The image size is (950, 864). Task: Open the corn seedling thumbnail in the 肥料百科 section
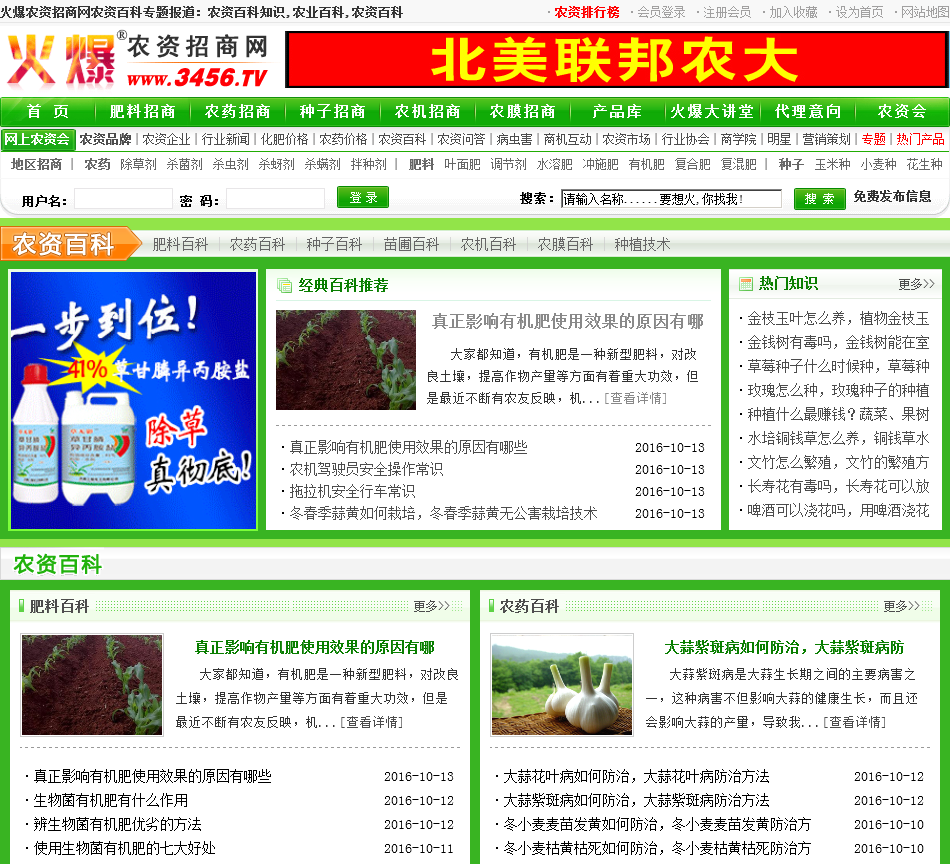tap(92, 685)
